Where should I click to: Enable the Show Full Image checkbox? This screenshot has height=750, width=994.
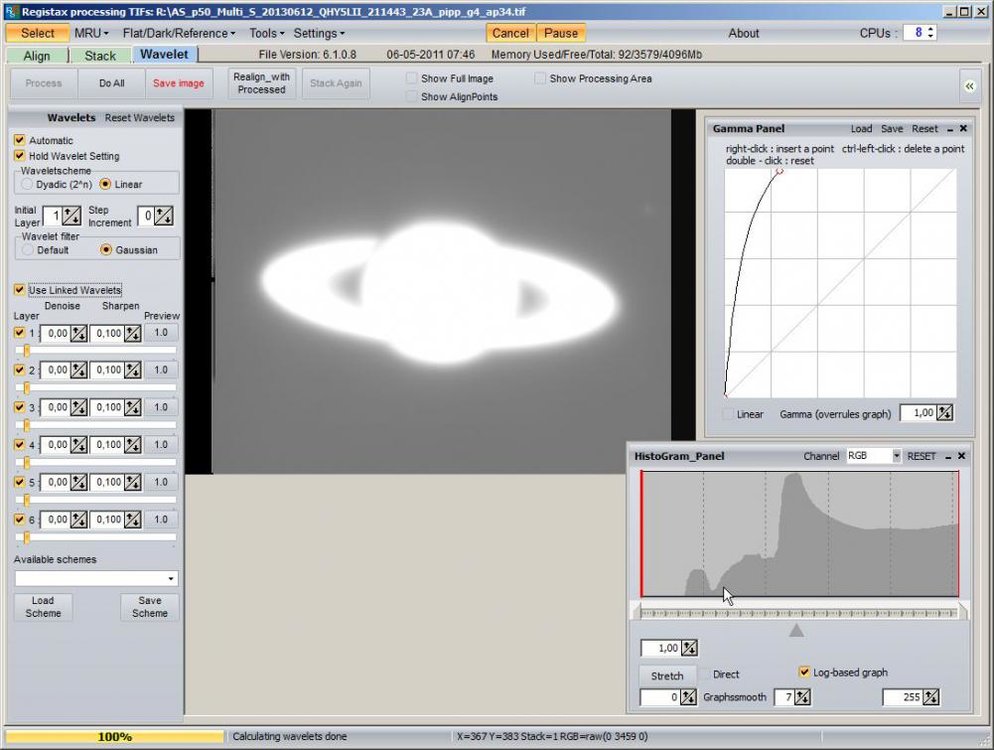pyautogui.click(x=411, y=78)
